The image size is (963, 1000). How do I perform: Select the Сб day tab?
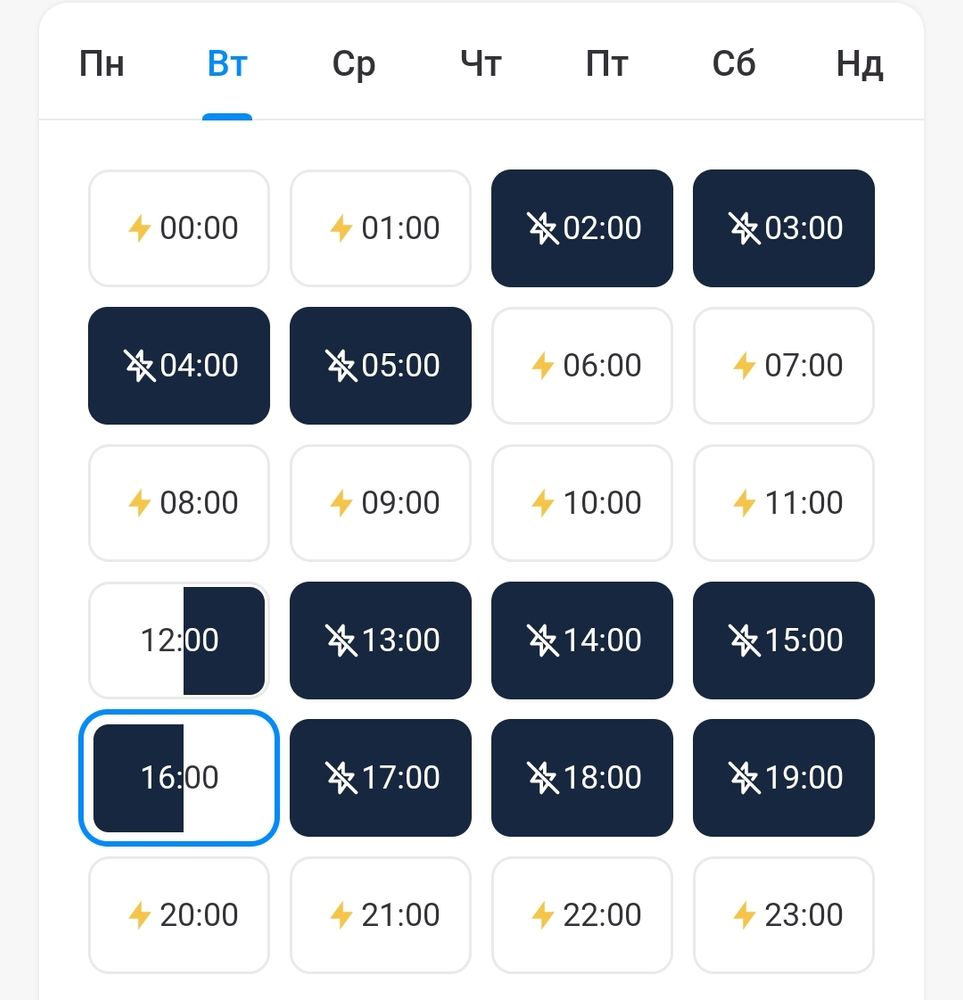point(733,66)
